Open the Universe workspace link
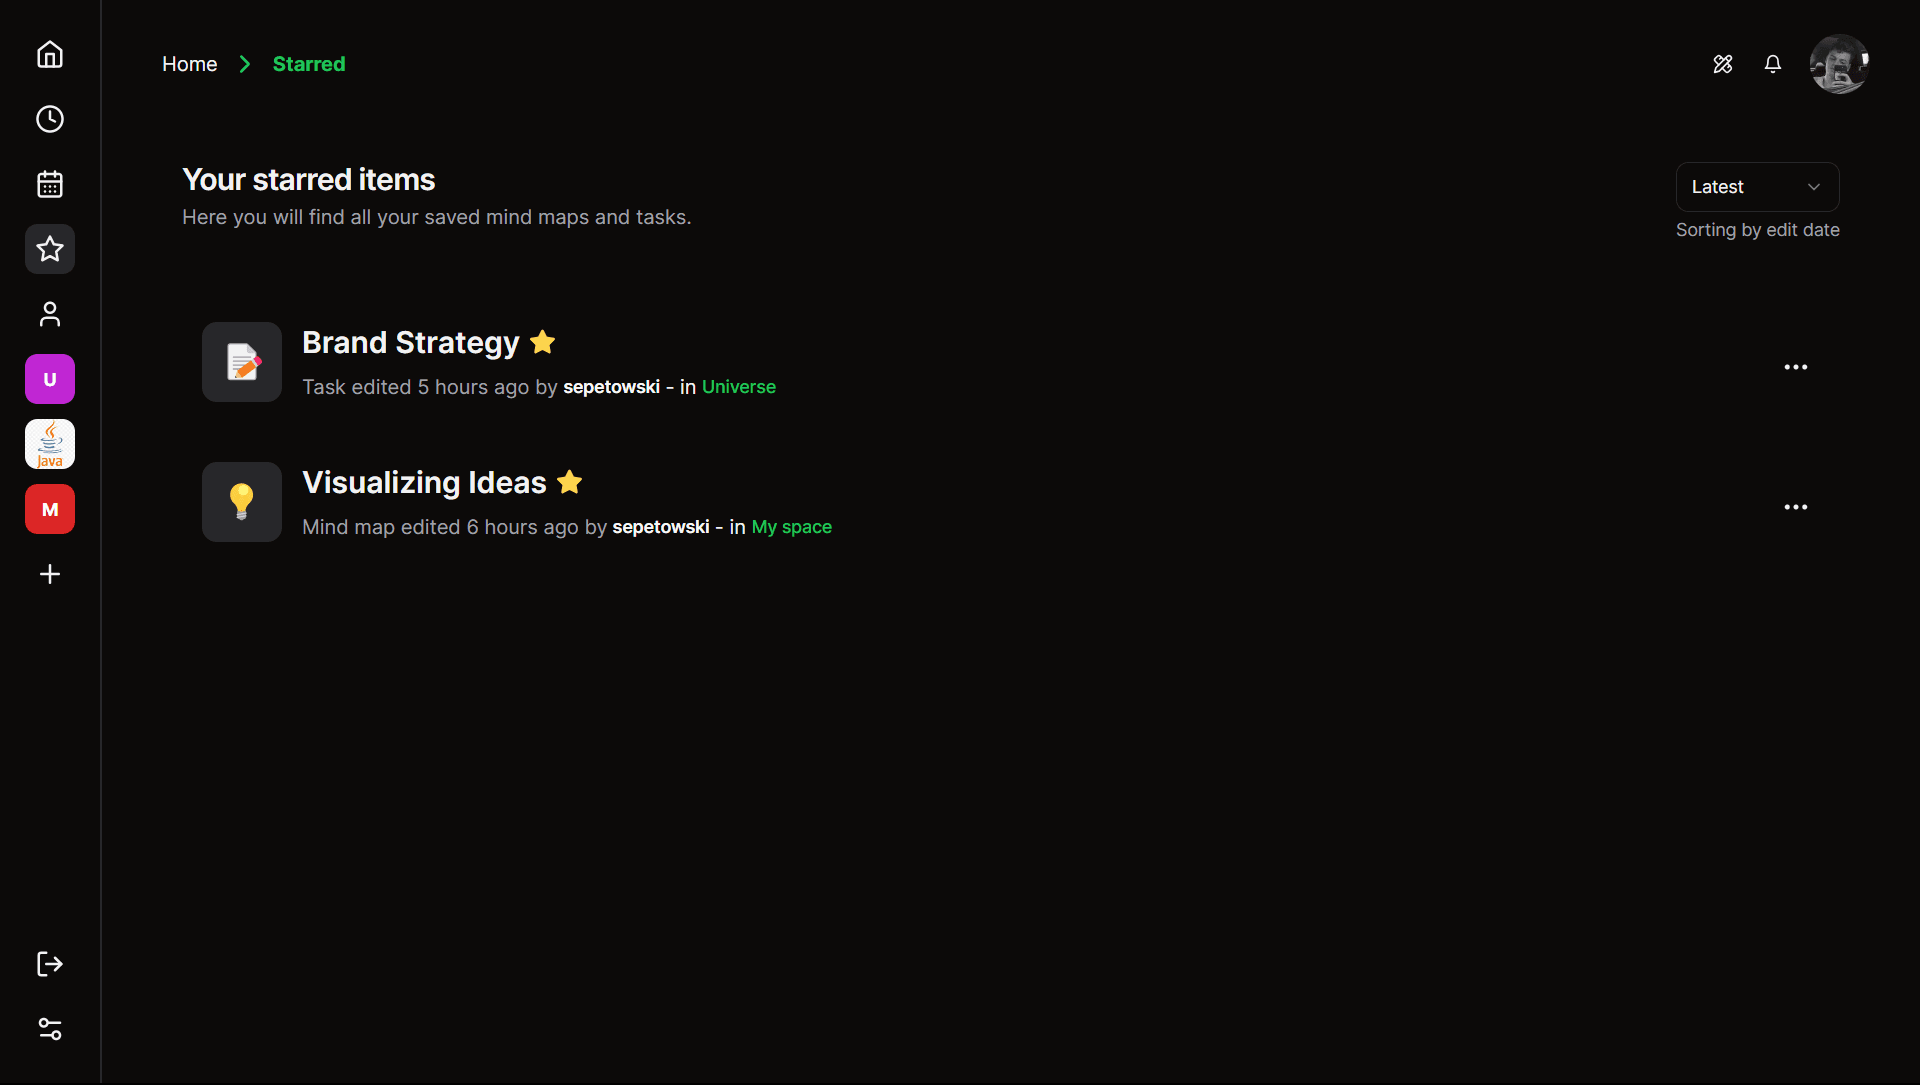The image size is (1920, 1085). click(738, 386)
